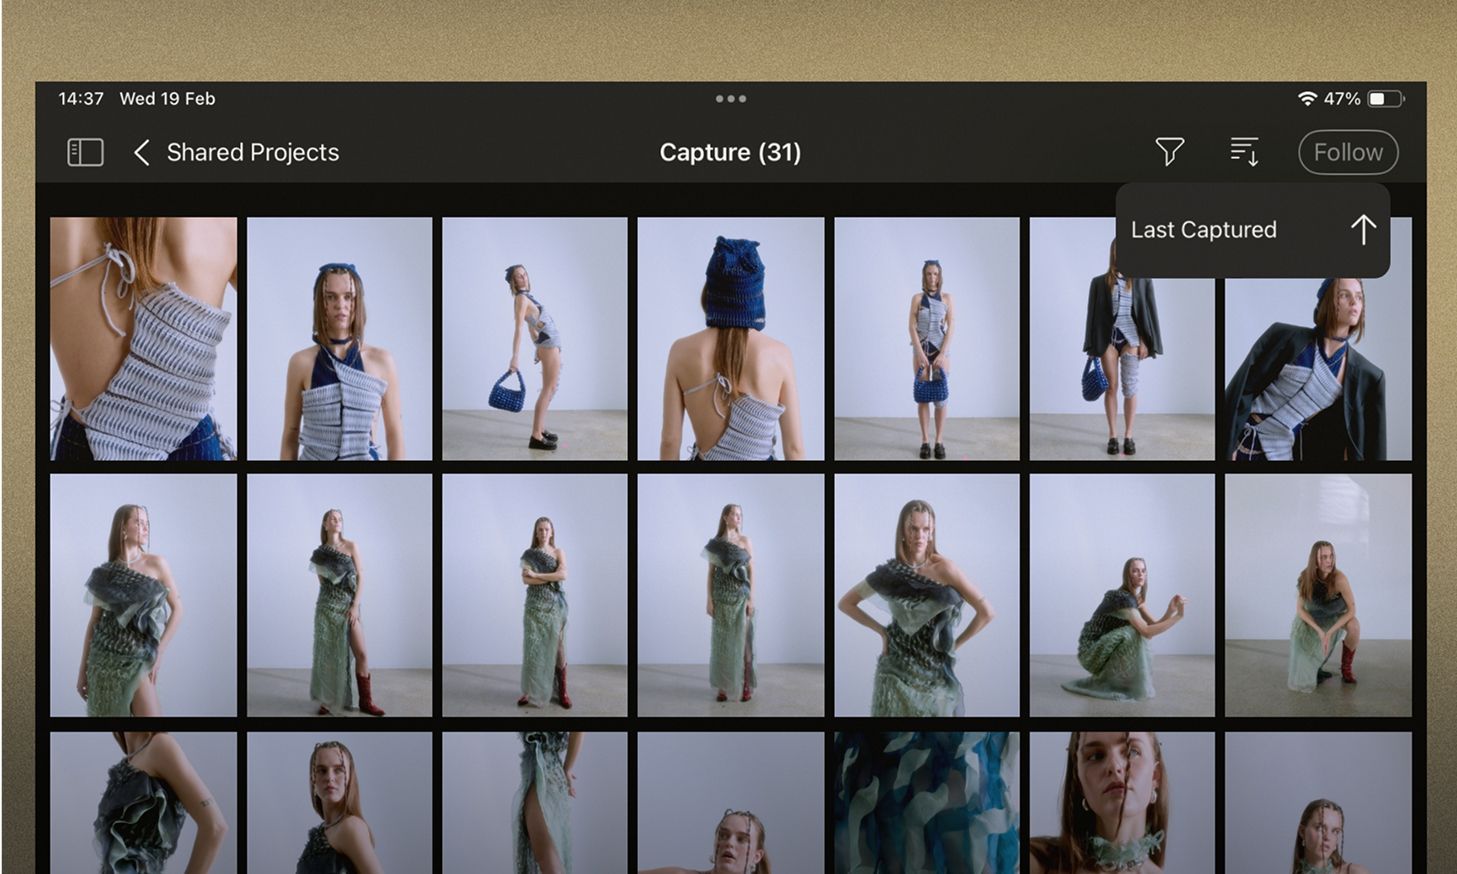Tap the battery indicator icon
1457x874 pixels.
(x=1386, y=99)
